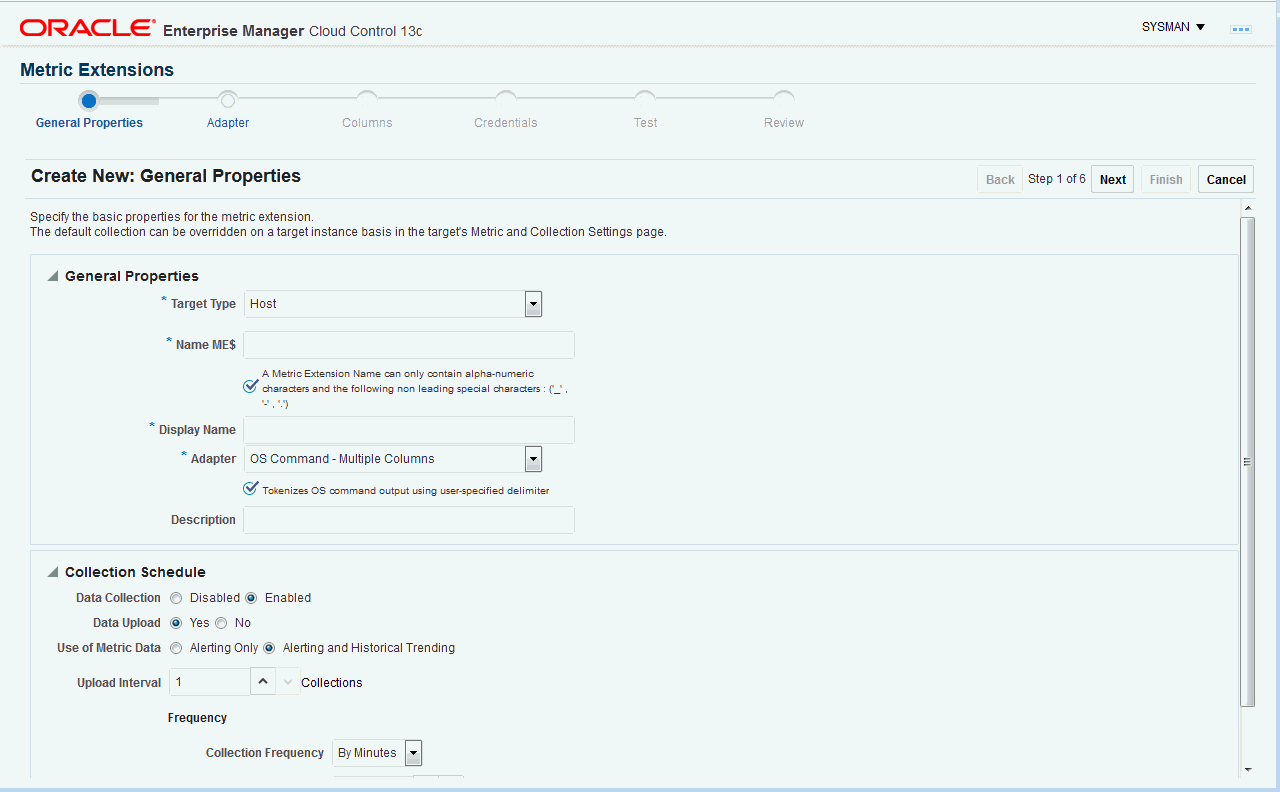
Task: Collapse the Collection Schedule section
Action: click(x=52, y=572)
